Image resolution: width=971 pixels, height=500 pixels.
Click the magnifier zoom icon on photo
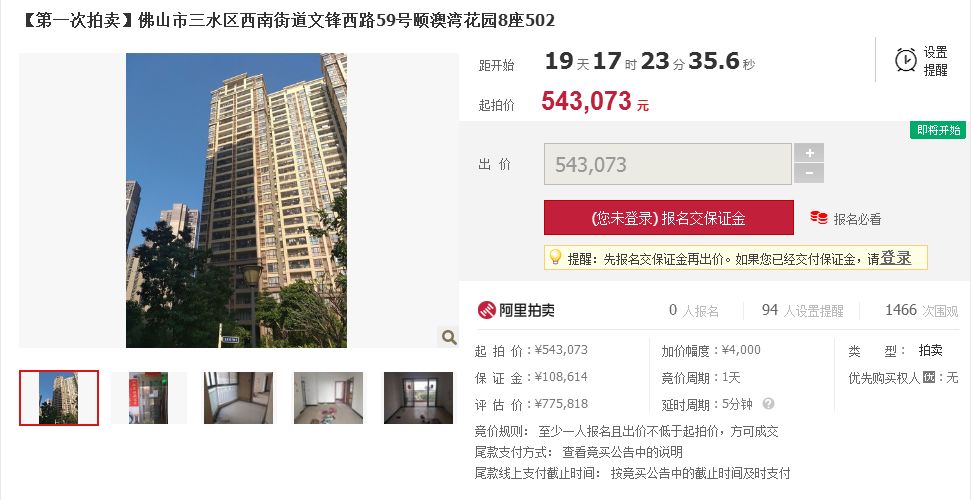coord(448,337)
